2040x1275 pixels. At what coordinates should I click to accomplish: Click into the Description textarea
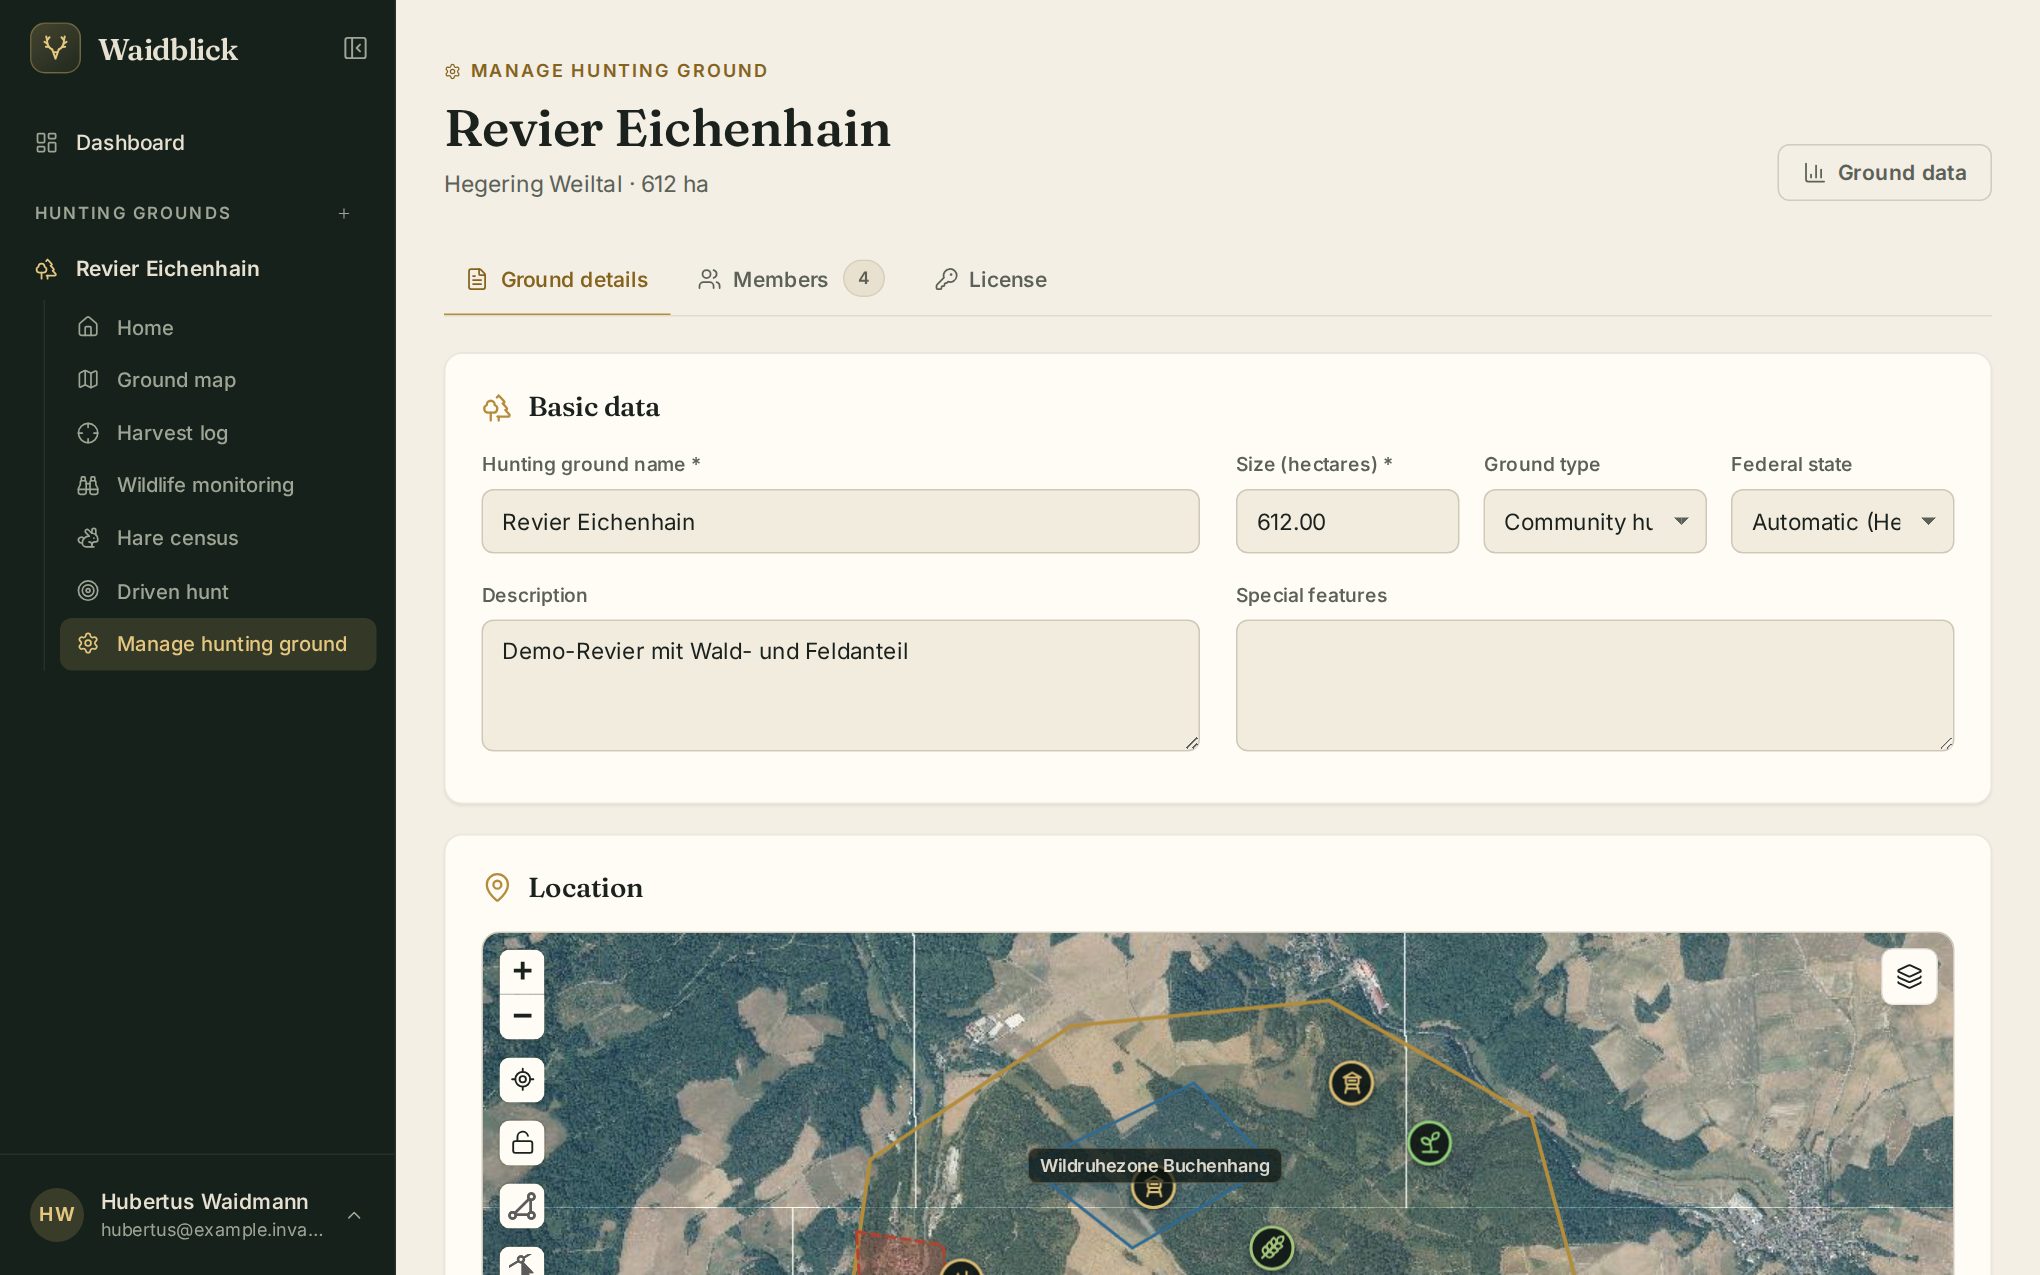coord(840,685)
